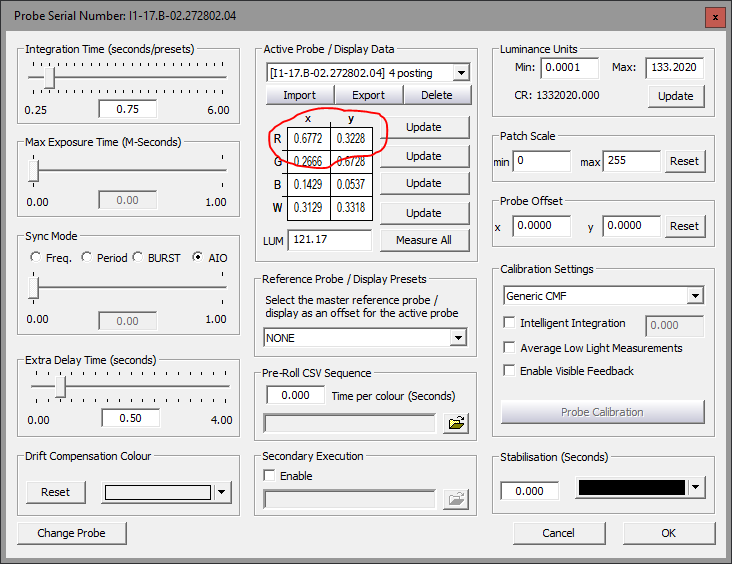Open the Generic CMF calibration dropdown
The width and height of the screenshot is (732, 564).
coord(696,296)
